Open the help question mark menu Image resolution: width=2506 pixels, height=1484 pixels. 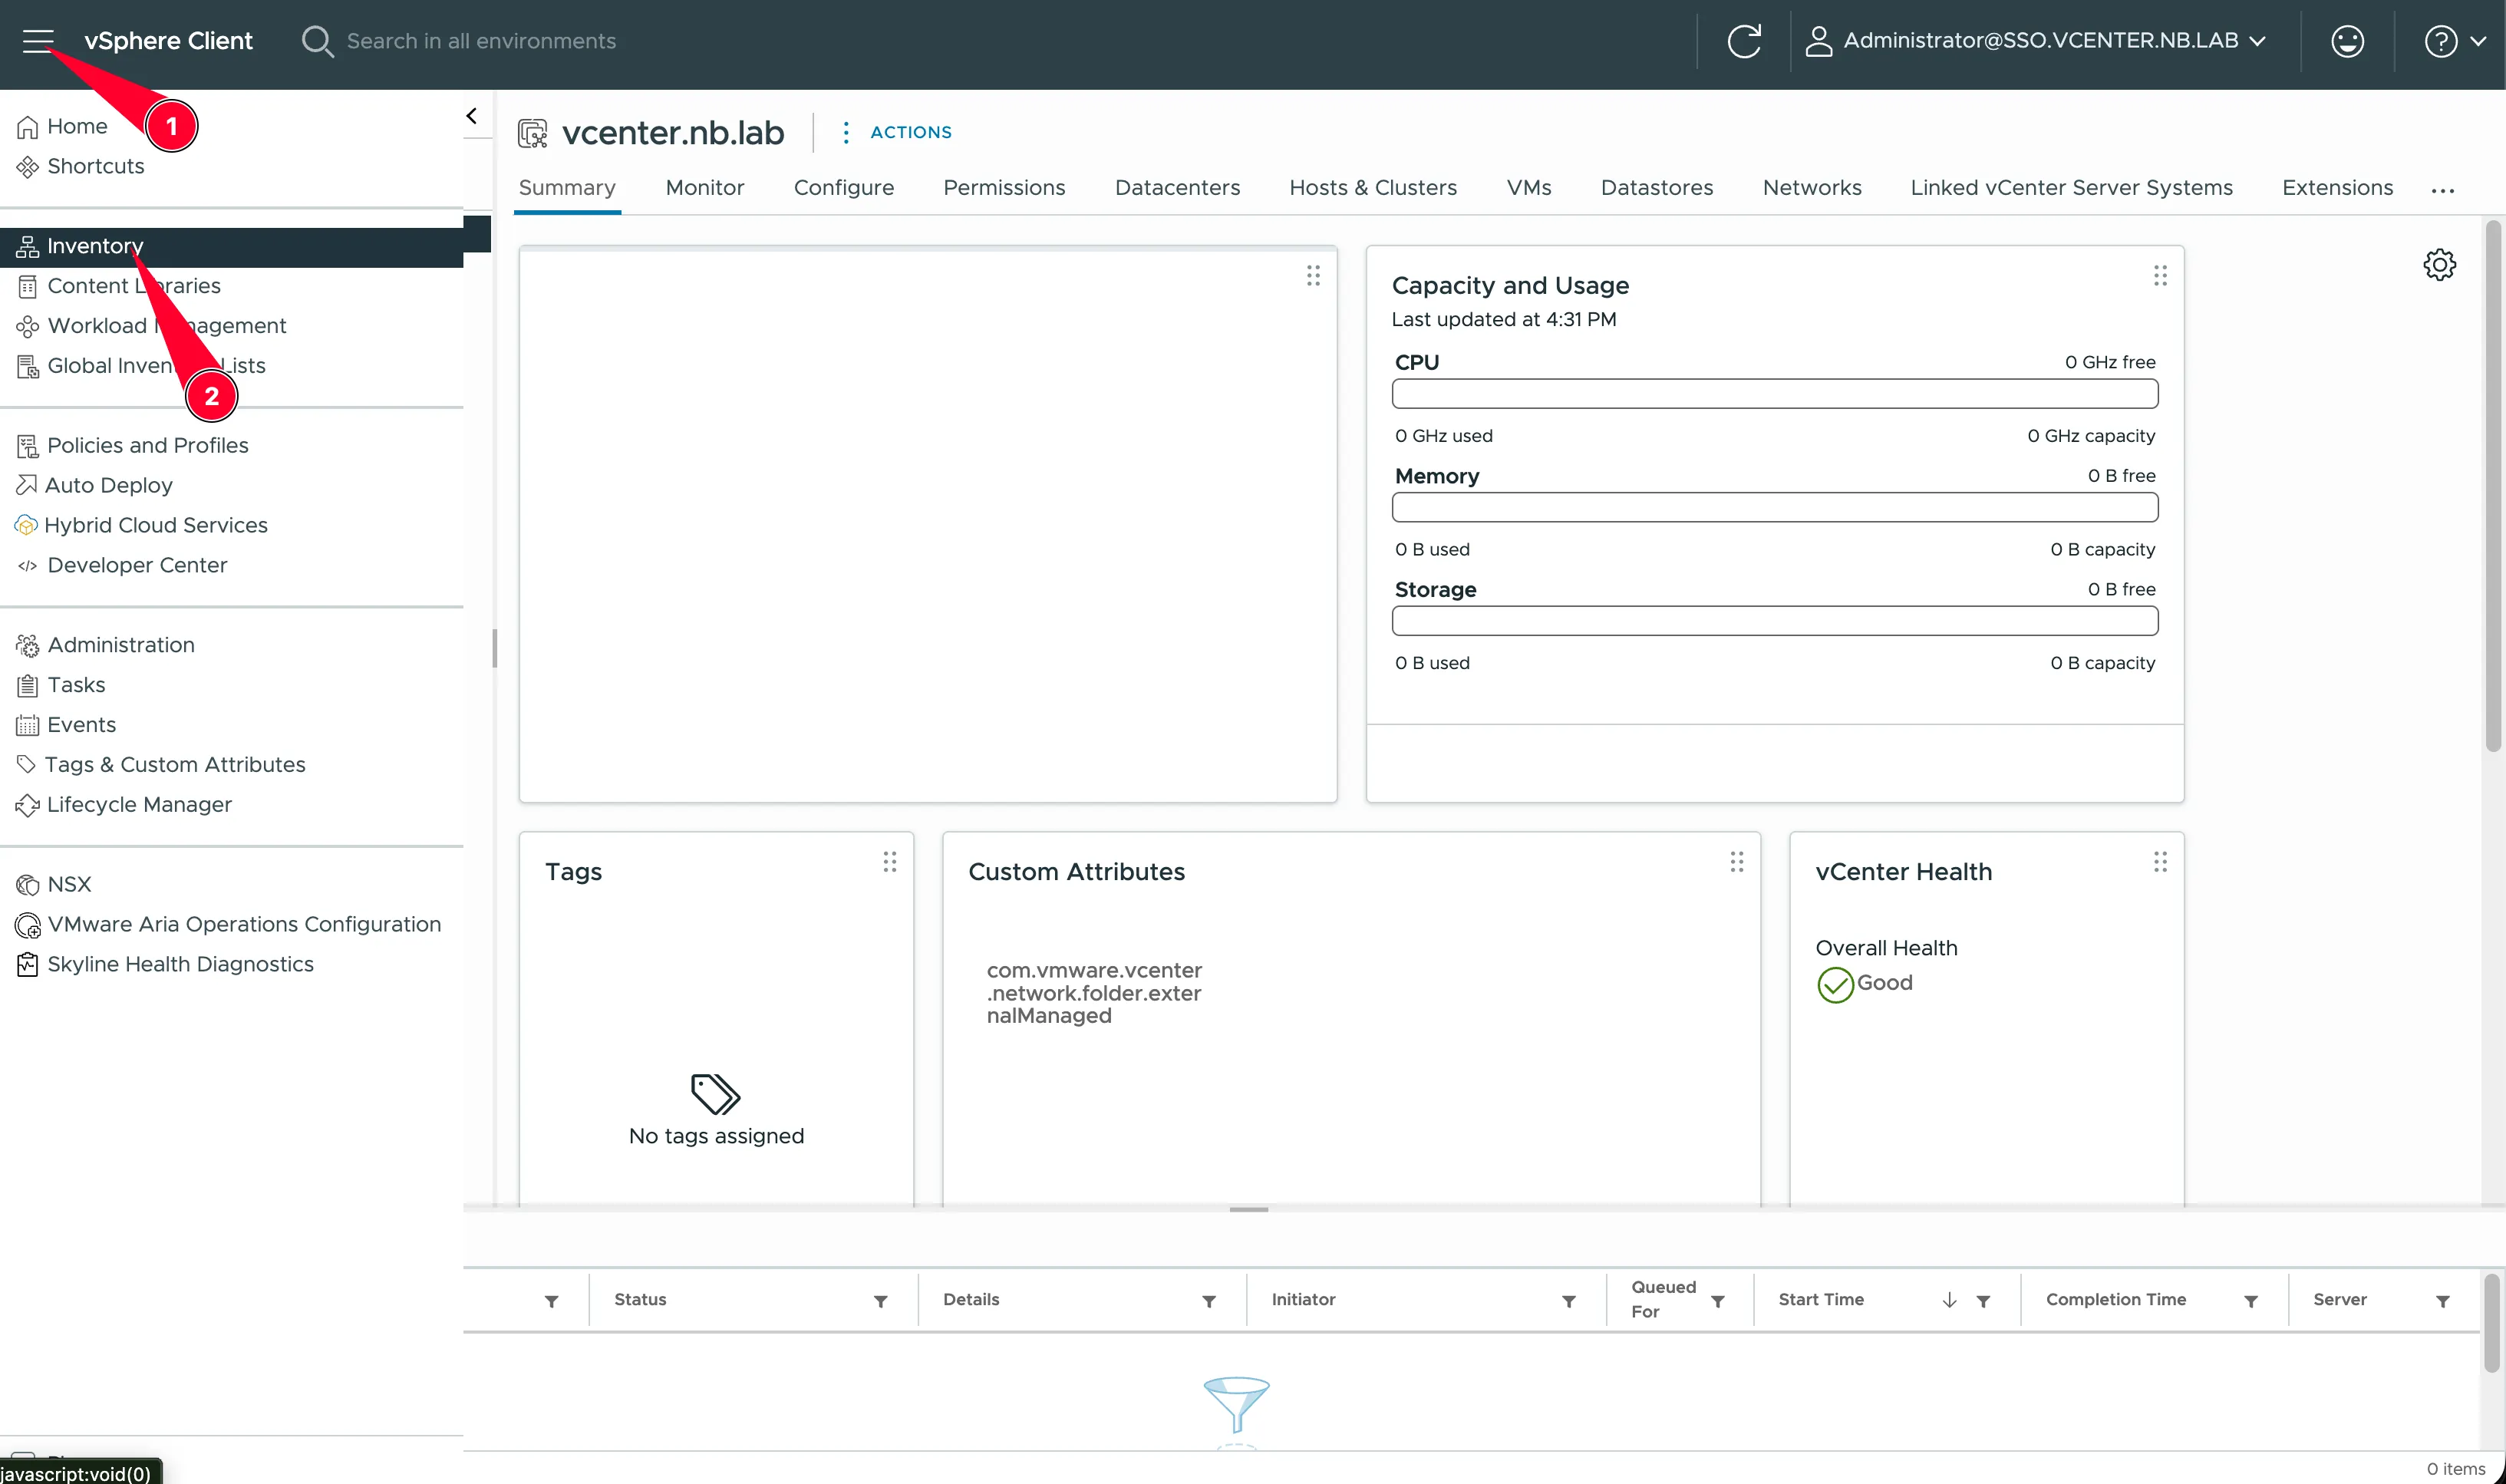[x=2455, y=41]
